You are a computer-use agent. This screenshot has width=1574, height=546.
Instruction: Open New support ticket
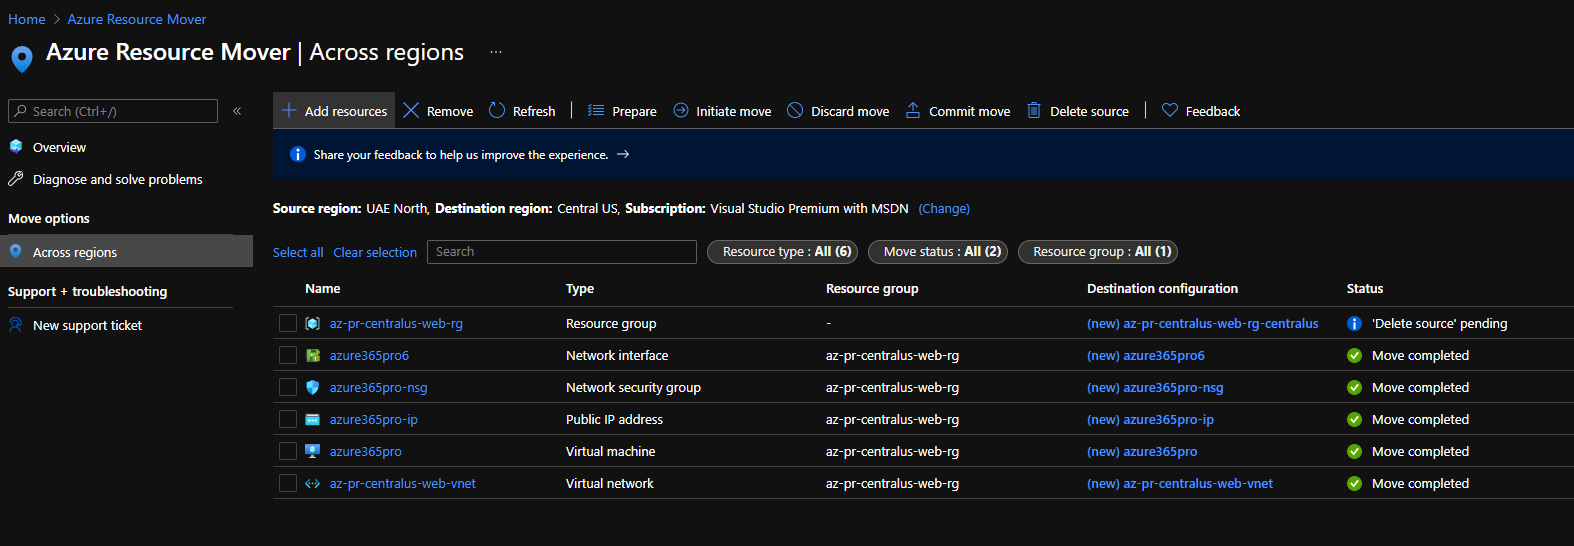point(87,325)
